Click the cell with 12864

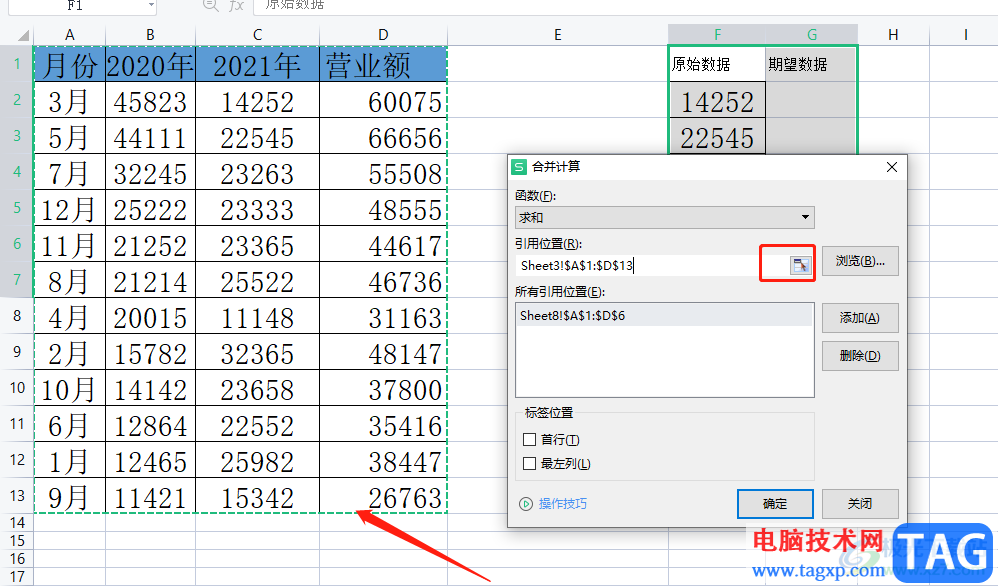[x=150, y=424]
